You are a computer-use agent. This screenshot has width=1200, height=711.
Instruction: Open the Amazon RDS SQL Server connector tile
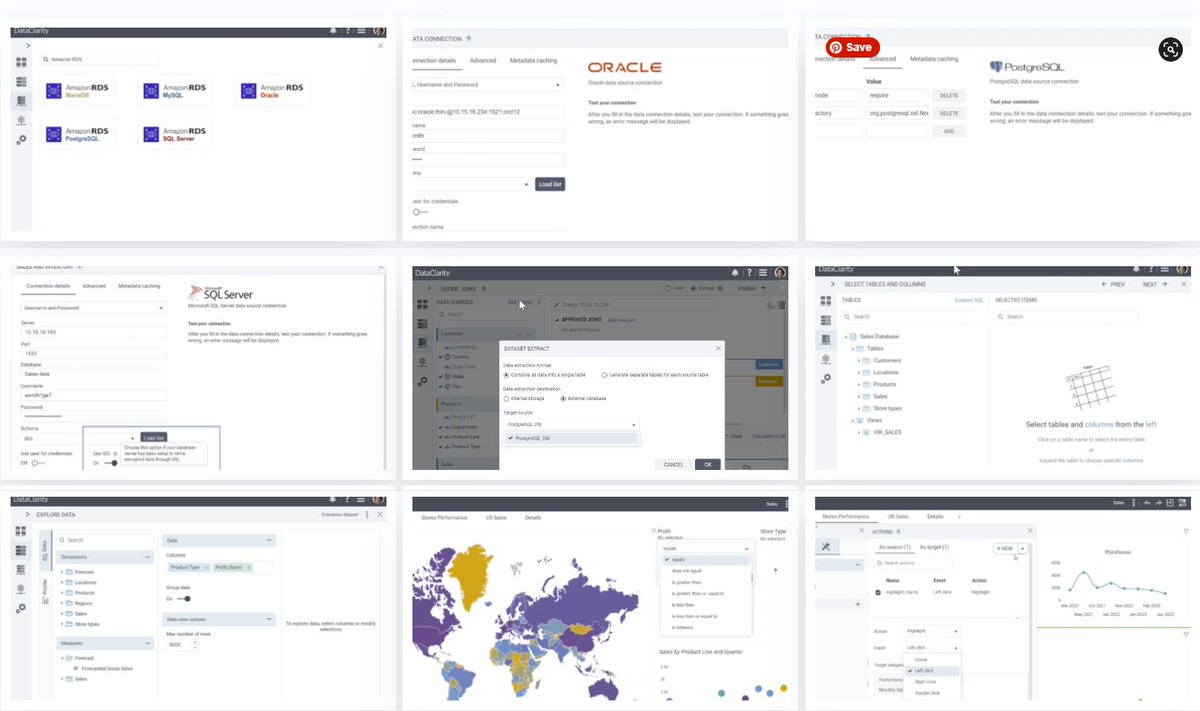click(175, 134)
